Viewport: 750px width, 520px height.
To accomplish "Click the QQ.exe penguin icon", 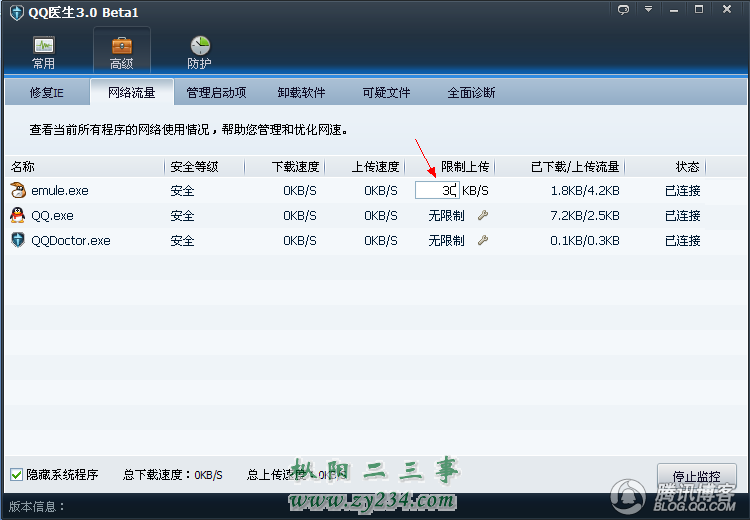I will (x=18, y=215).
